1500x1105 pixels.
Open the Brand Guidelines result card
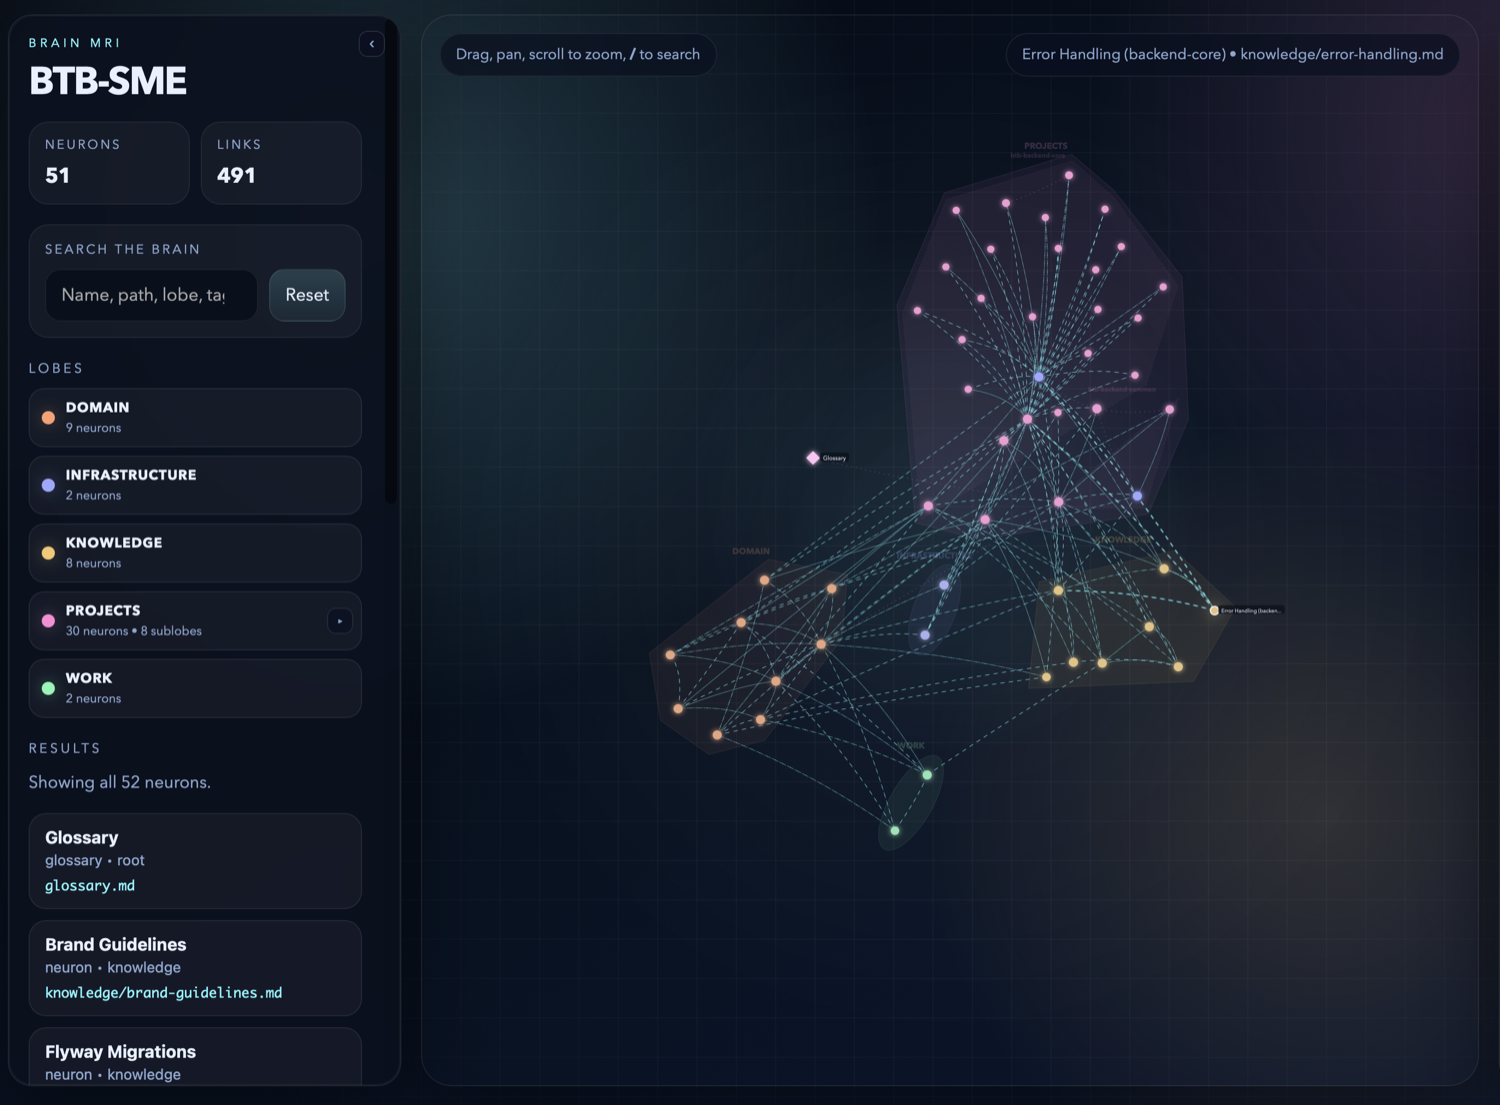(x=195, y=967)
